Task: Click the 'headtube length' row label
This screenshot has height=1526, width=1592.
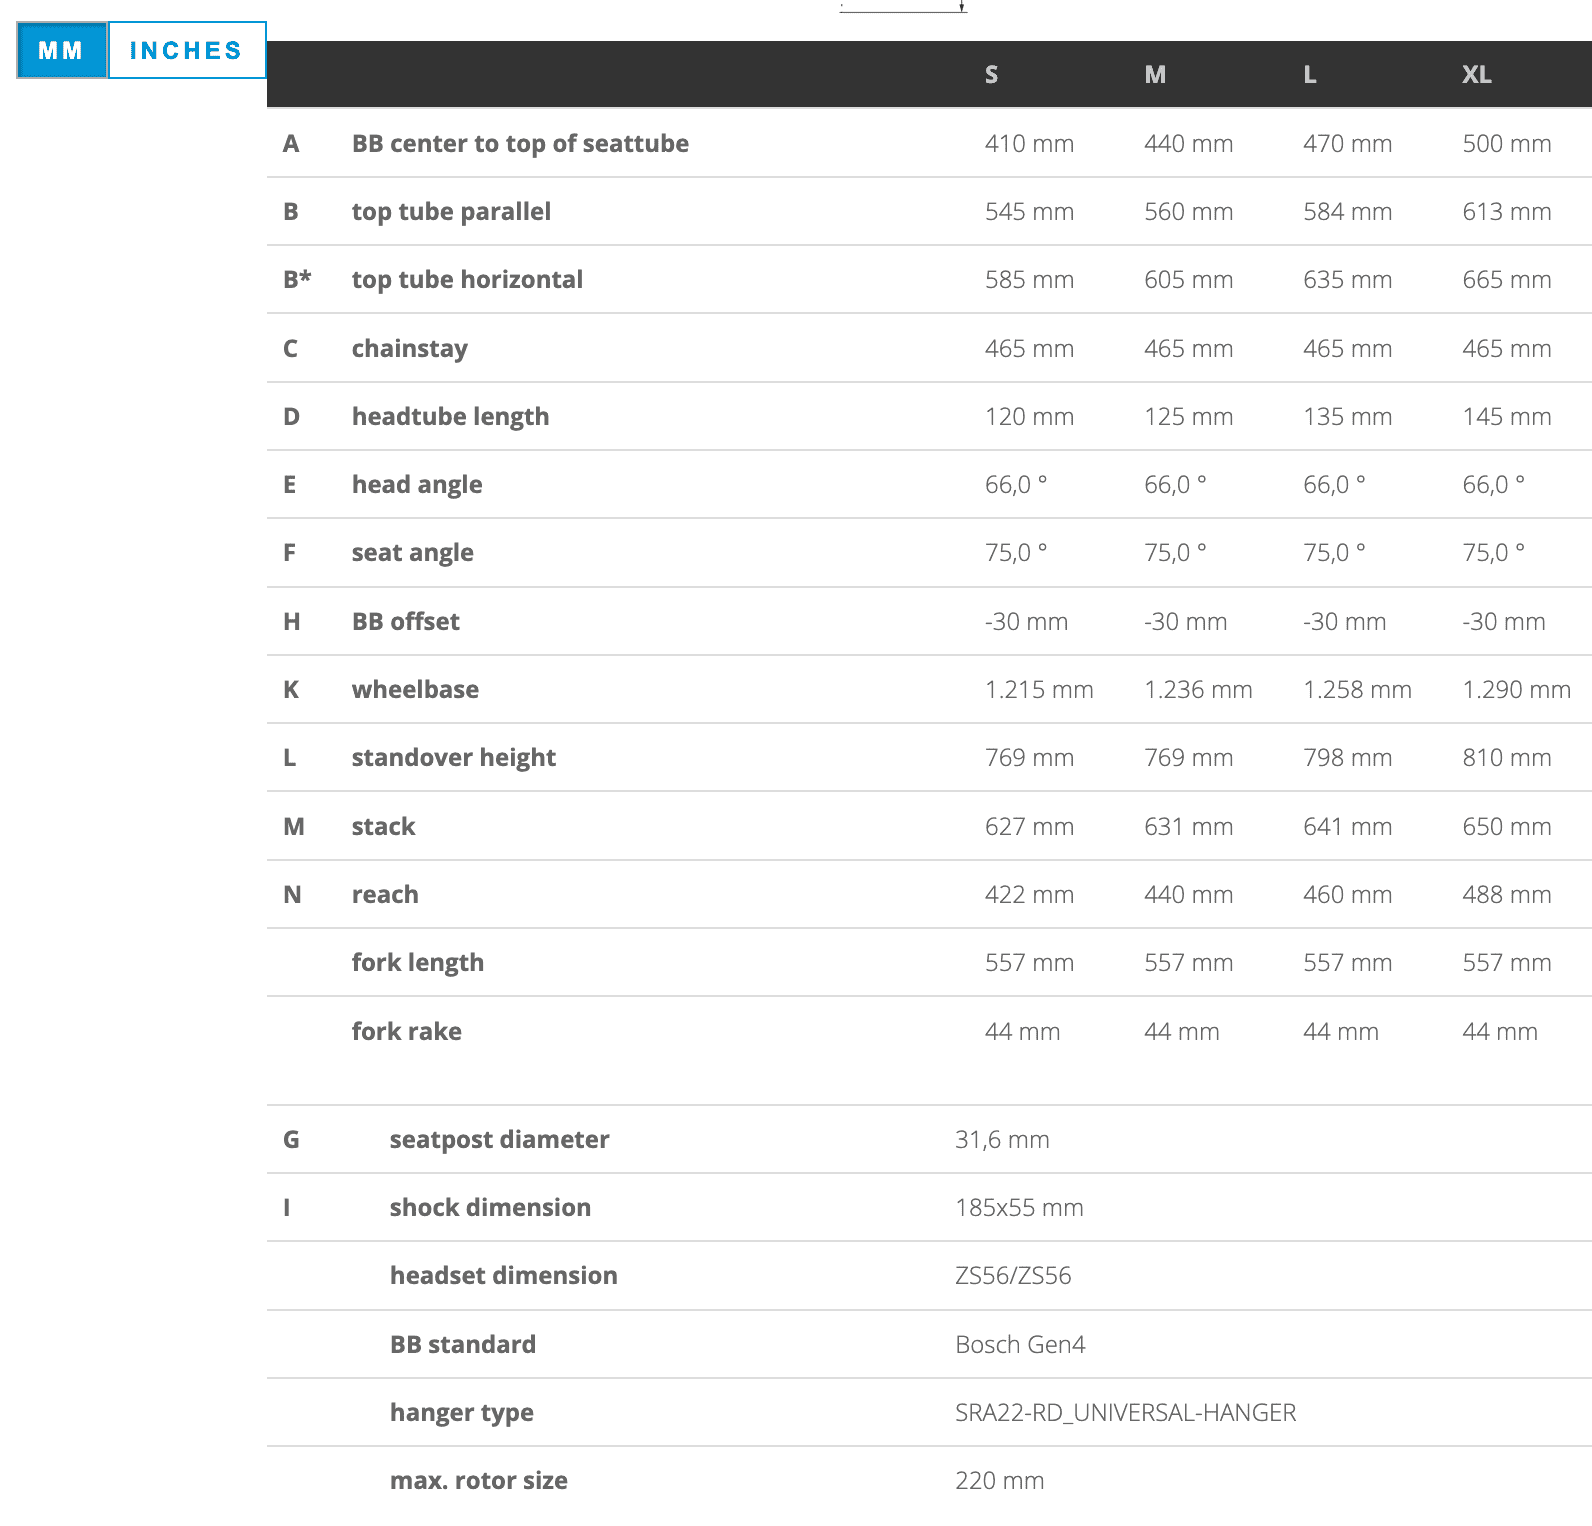Action: 450,416
